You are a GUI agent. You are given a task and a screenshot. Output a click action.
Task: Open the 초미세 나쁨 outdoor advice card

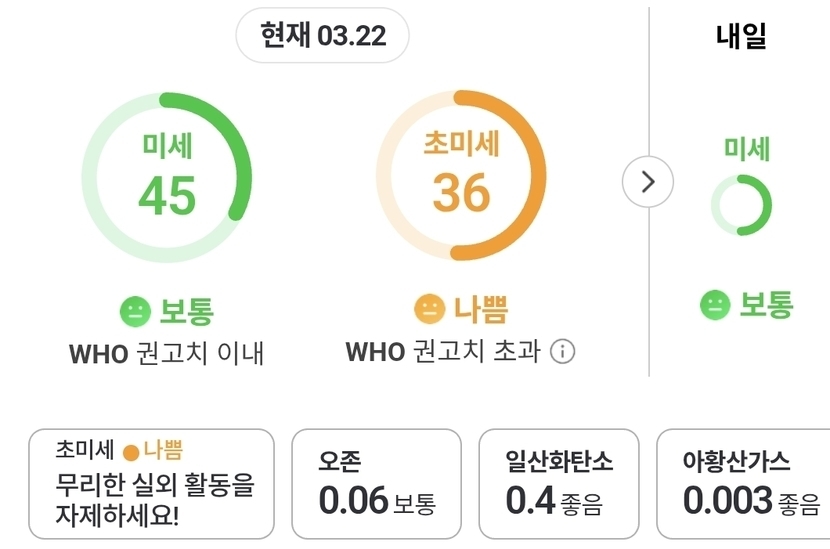[x=151, y=485]
